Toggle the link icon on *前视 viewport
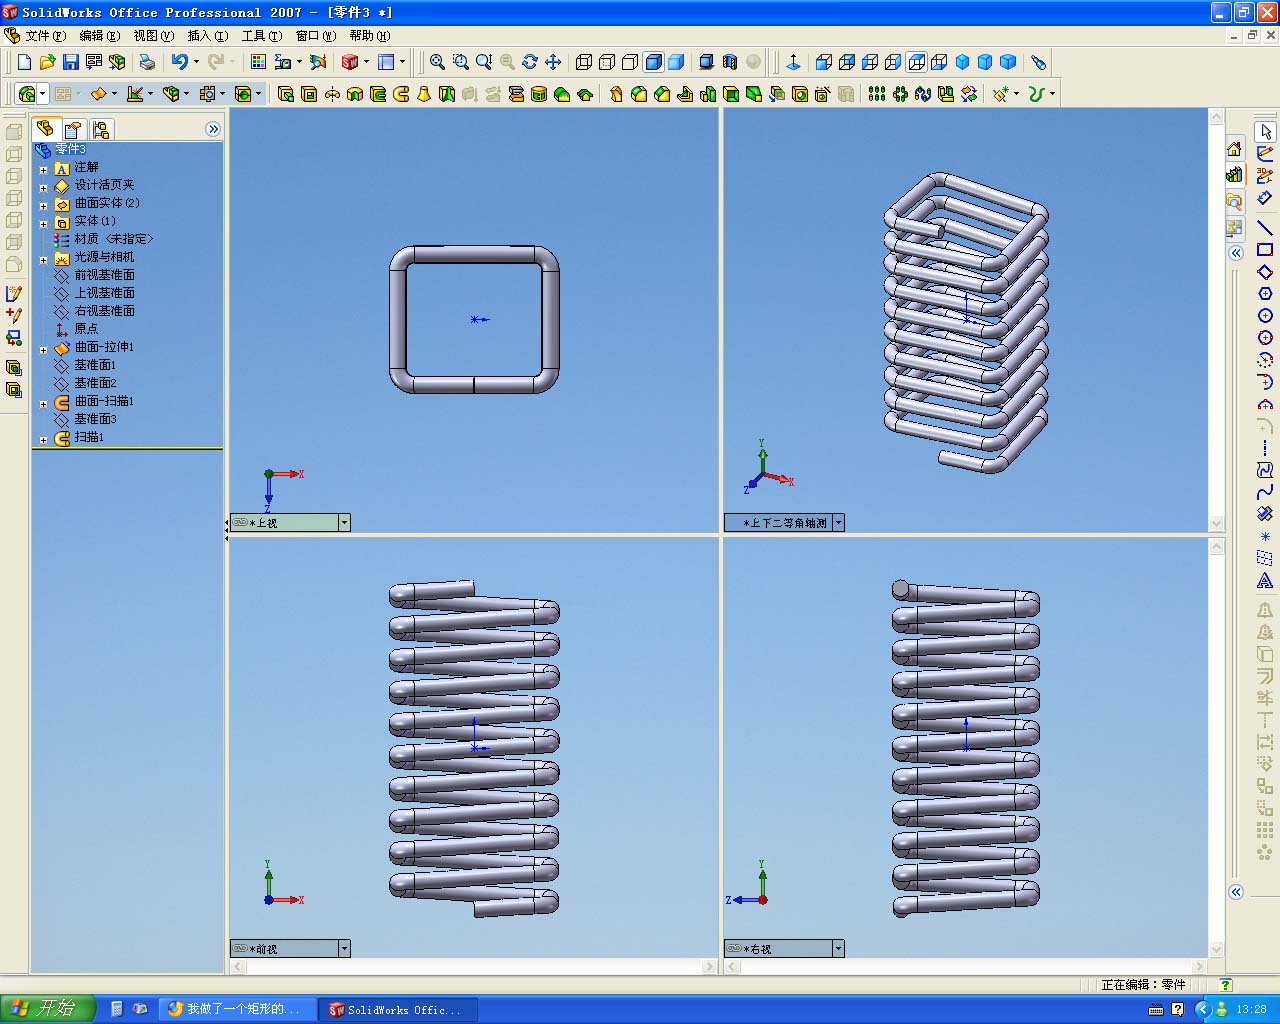The image size is (1280, 1024). click(240, 949)
